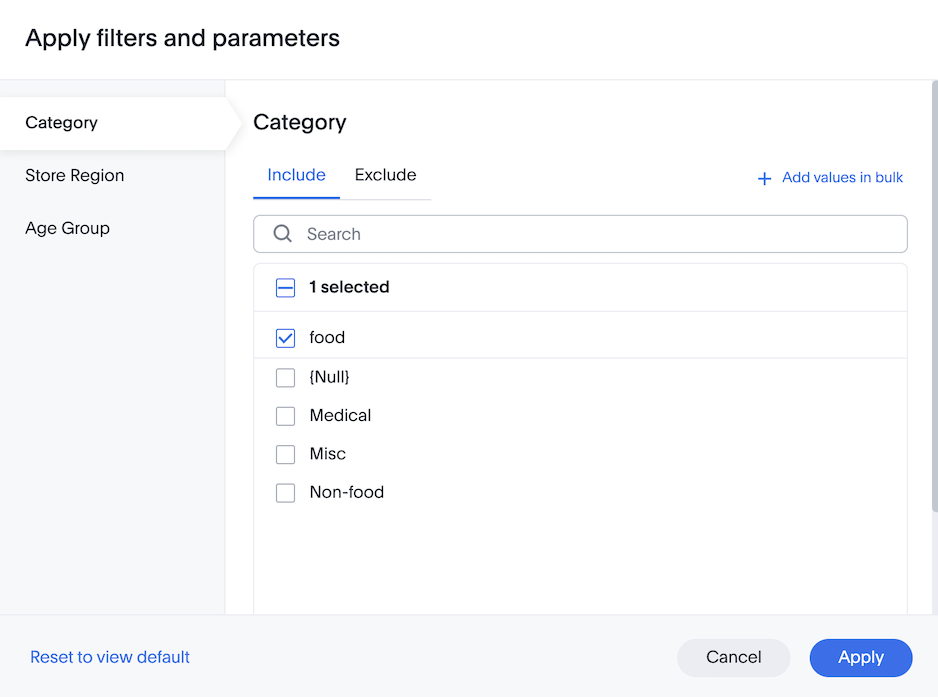Screen dimensions: 938x697
Task: Uncheck the food checkbox
Action: 285,337
